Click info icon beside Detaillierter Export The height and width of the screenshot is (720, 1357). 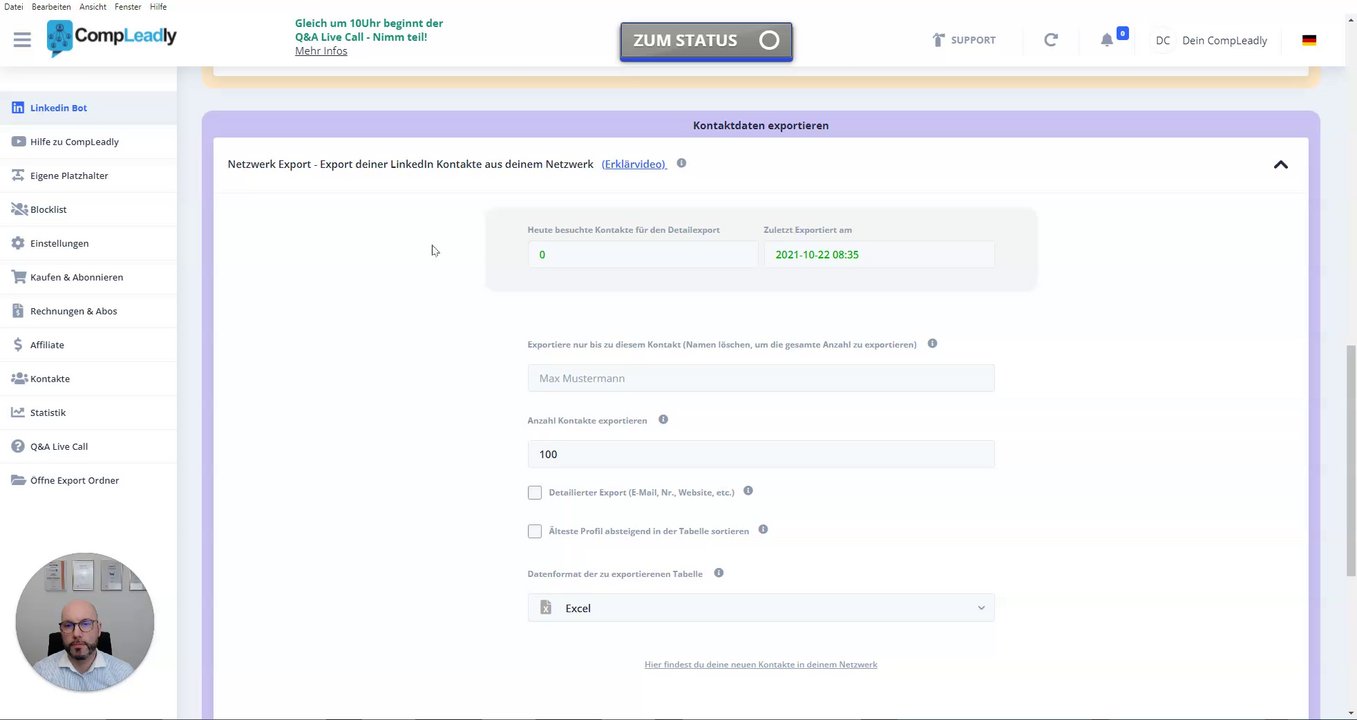748,491
